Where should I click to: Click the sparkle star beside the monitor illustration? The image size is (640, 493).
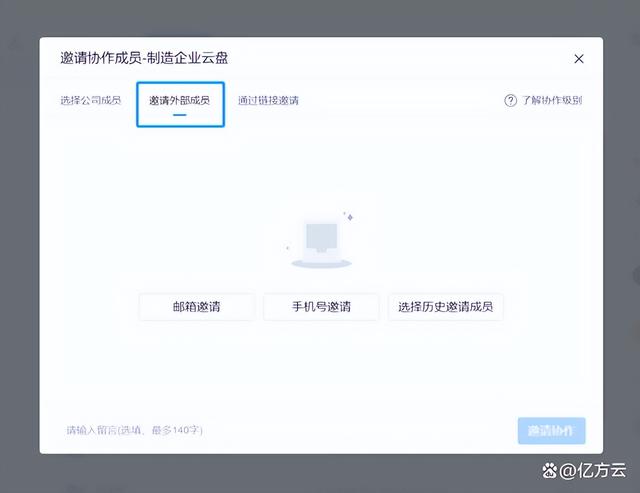(x=348, y=215)
